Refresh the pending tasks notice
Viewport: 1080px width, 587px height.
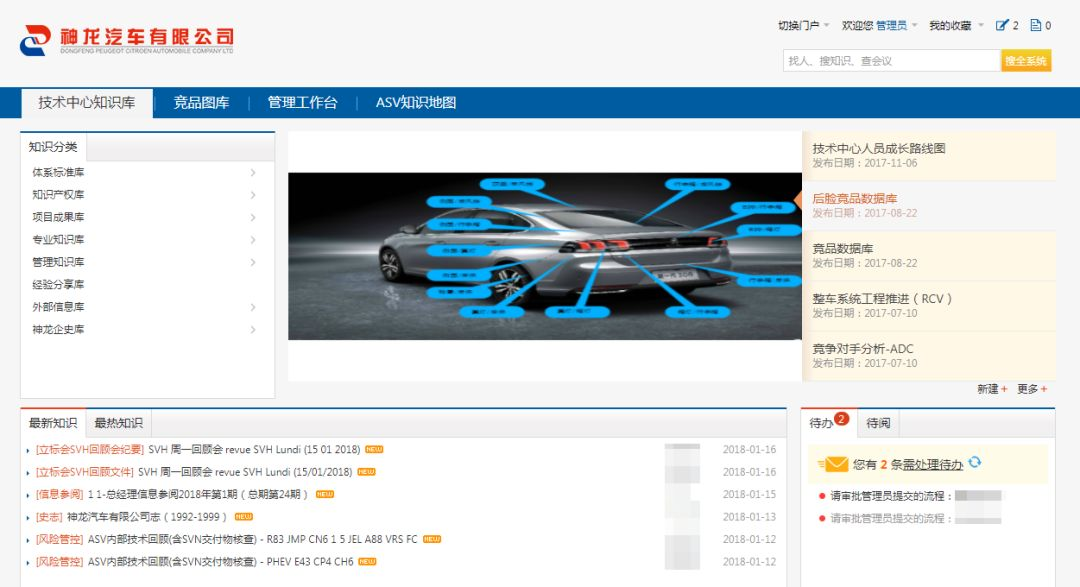[975, 462]
